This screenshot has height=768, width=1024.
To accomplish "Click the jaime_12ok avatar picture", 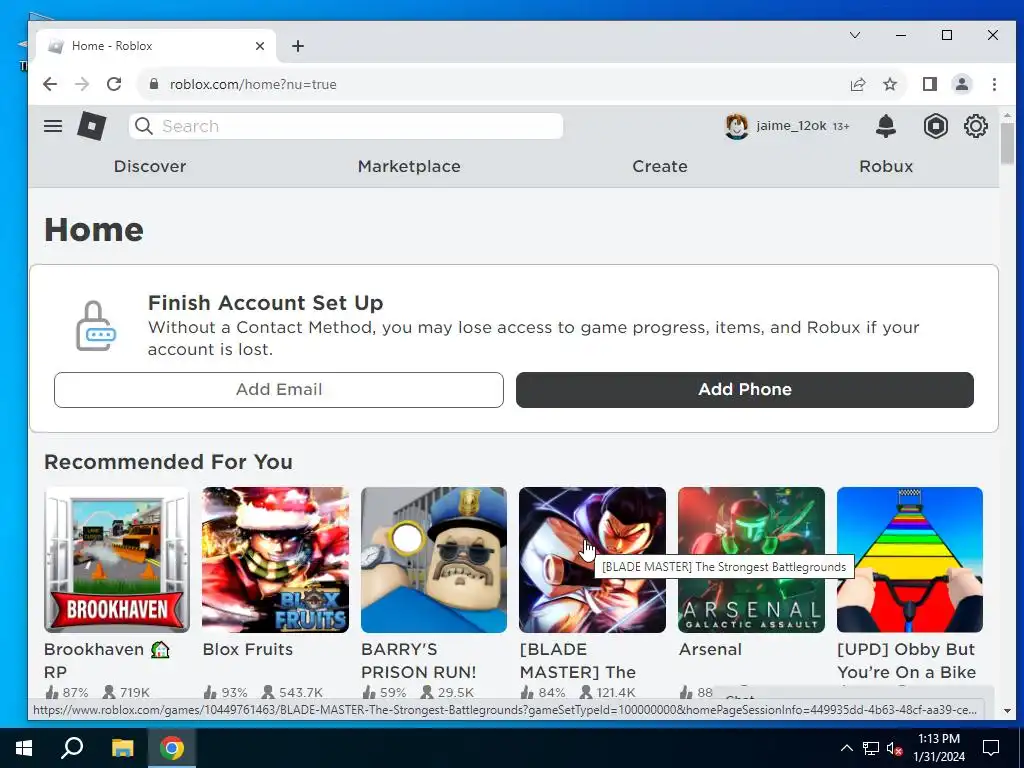I will click(x=737, y=126).
